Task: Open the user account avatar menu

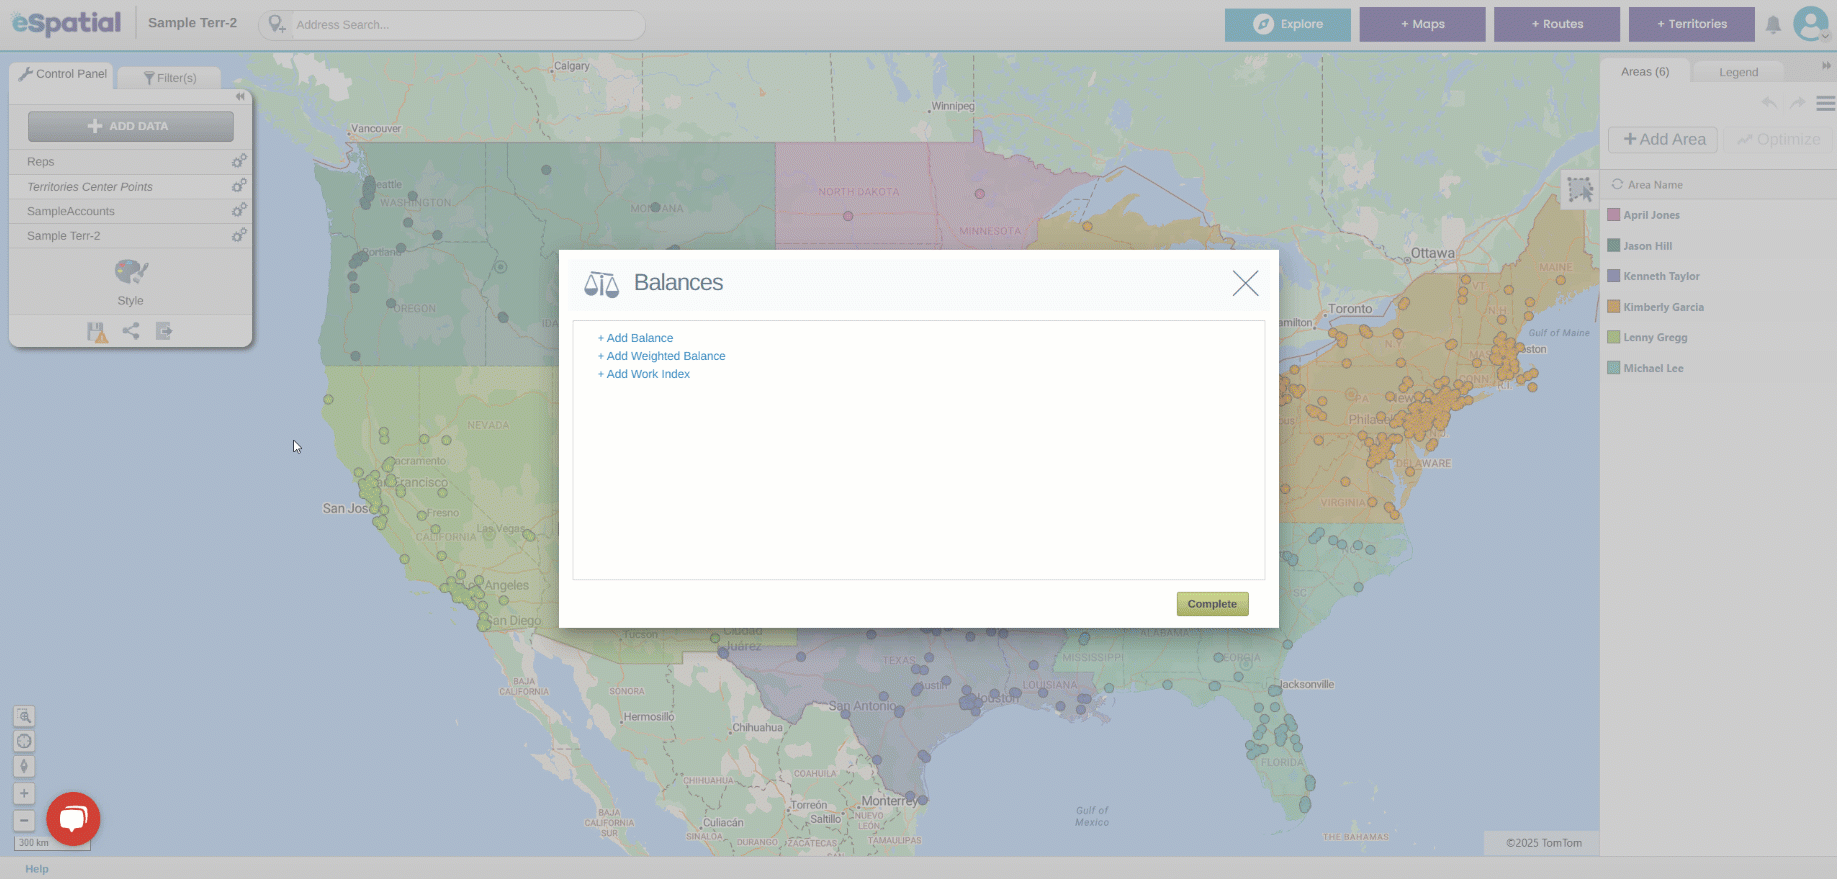Action: click(1811, 24)
